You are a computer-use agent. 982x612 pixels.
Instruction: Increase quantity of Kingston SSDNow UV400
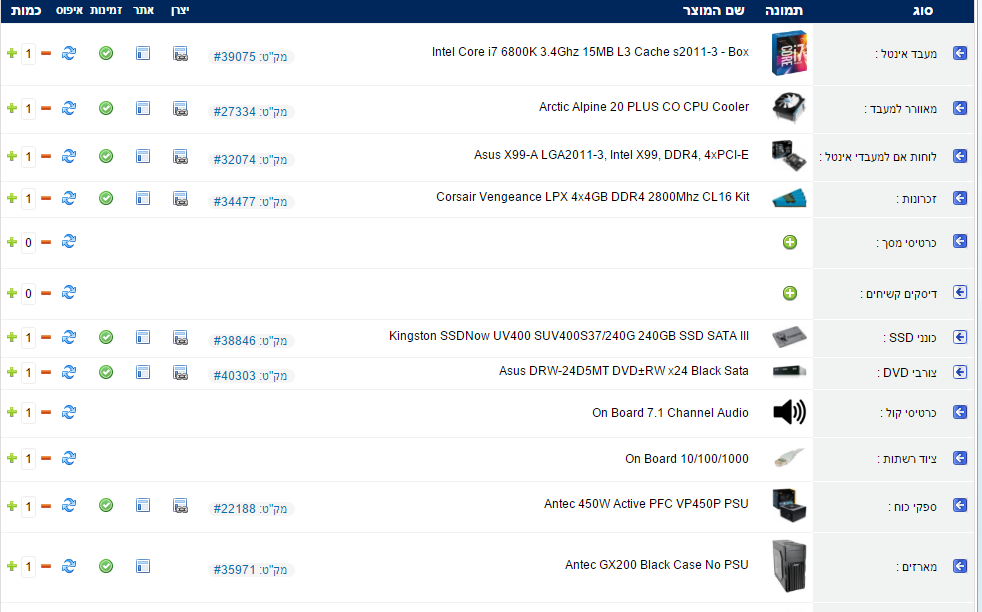point(11,337)
